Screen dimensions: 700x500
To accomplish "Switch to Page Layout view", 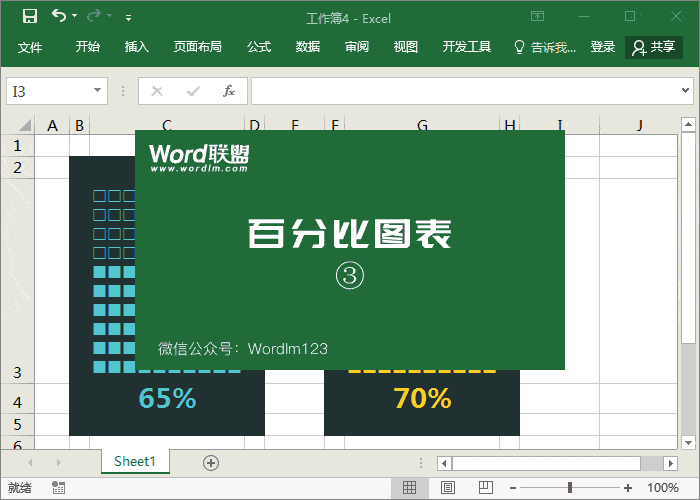I will click(446, 487).
